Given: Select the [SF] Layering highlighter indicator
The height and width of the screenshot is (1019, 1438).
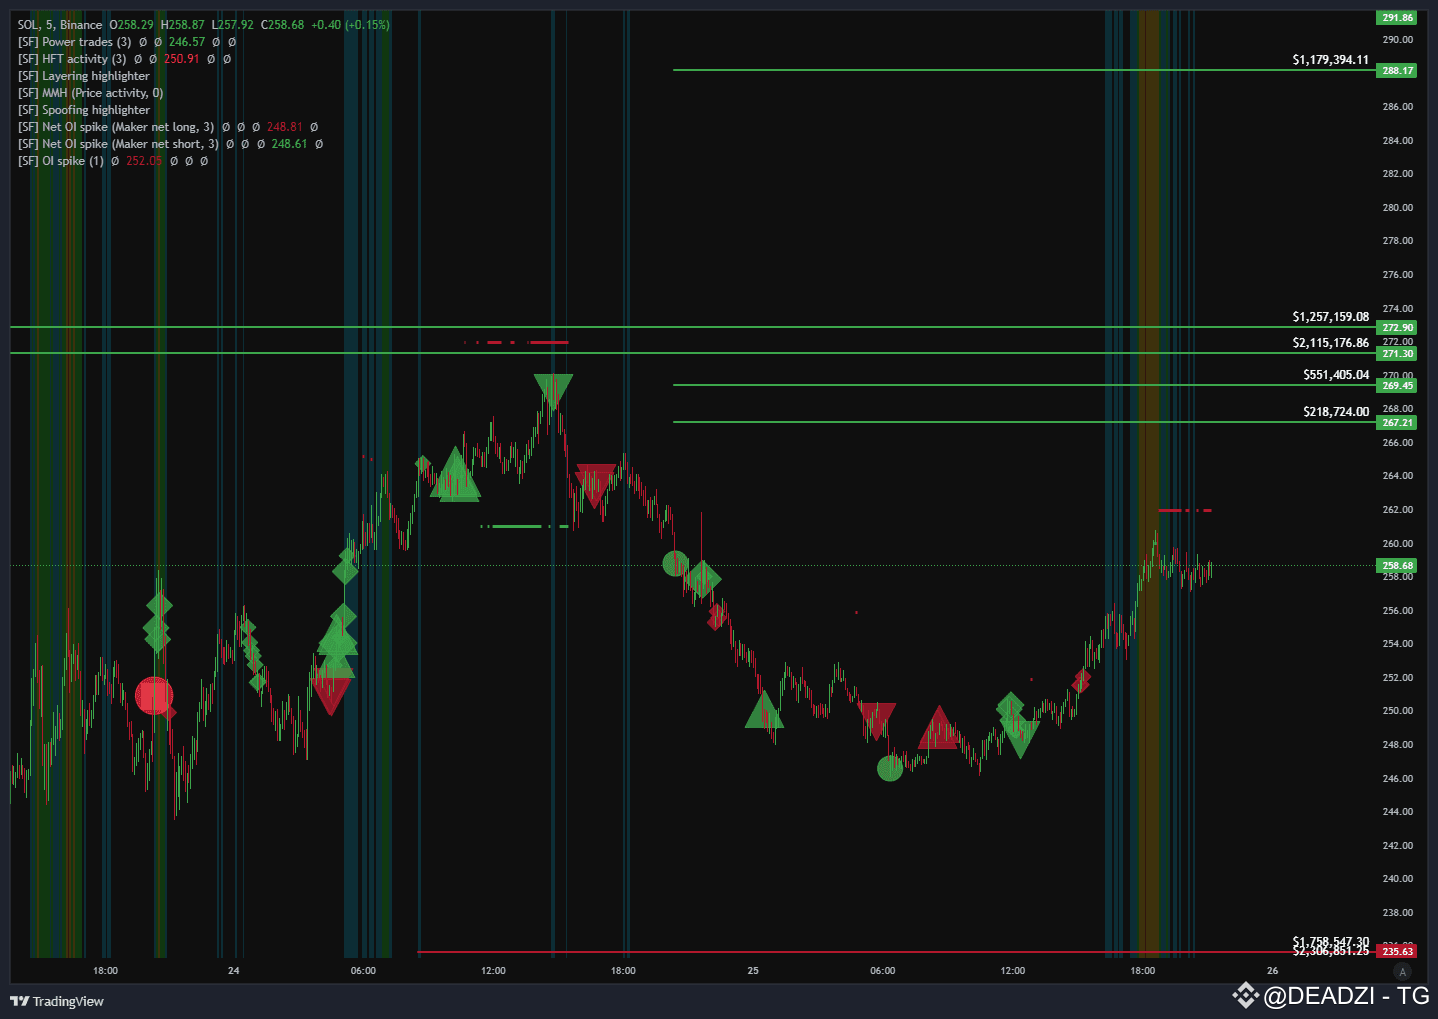Looking at the screenshot, I should pyautogui.click(x=84, y=76).
